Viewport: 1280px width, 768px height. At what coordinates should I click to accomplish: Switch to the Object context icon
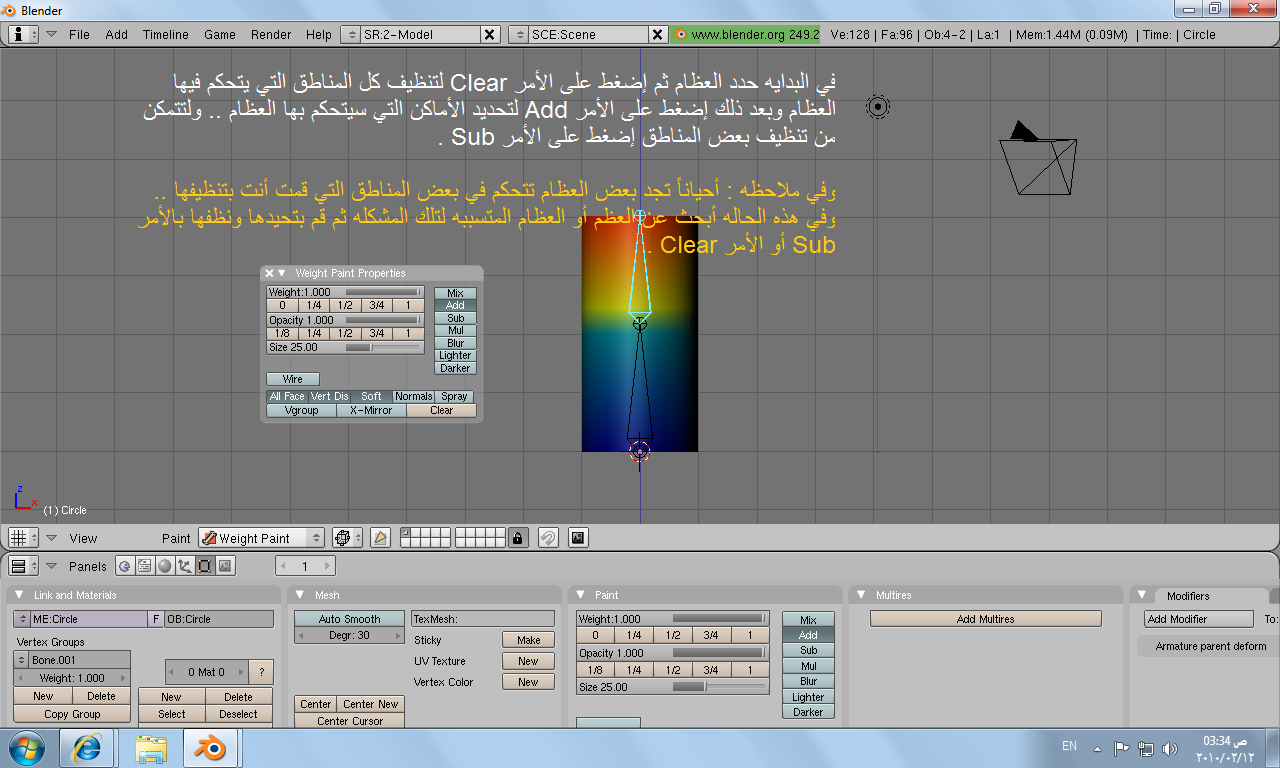pos(185,566)
